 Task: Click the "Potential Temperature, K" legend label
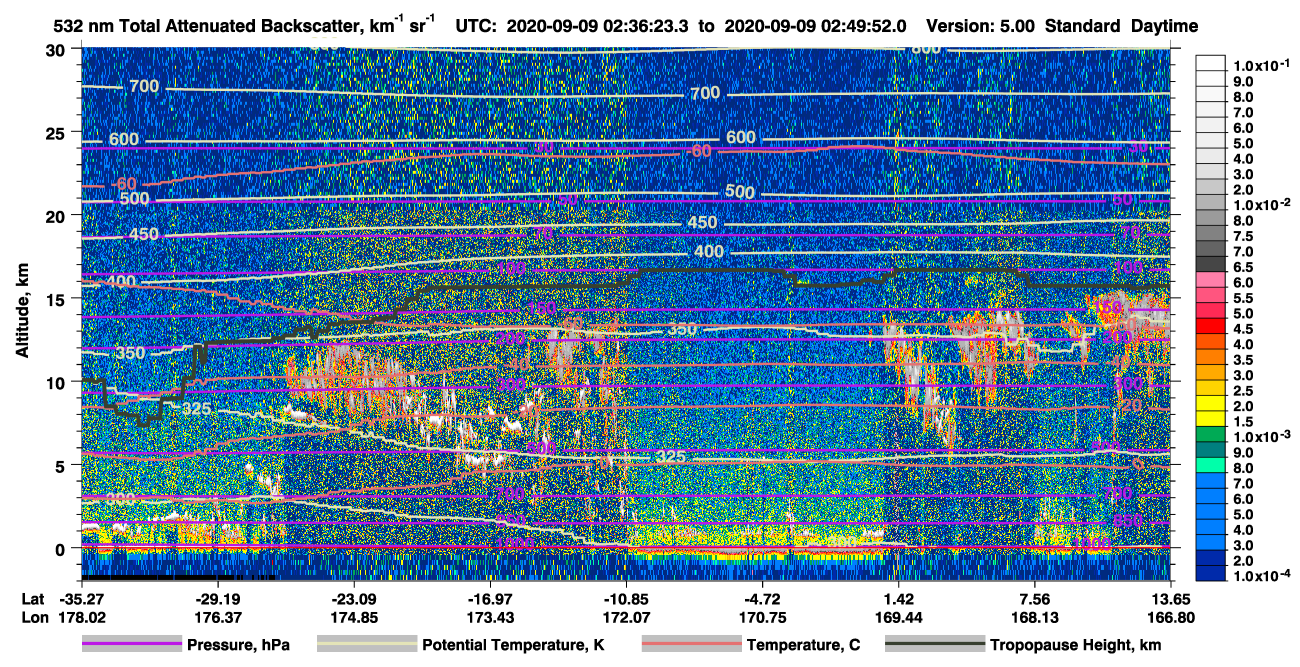pyautogui.click(x=513, y=645)
